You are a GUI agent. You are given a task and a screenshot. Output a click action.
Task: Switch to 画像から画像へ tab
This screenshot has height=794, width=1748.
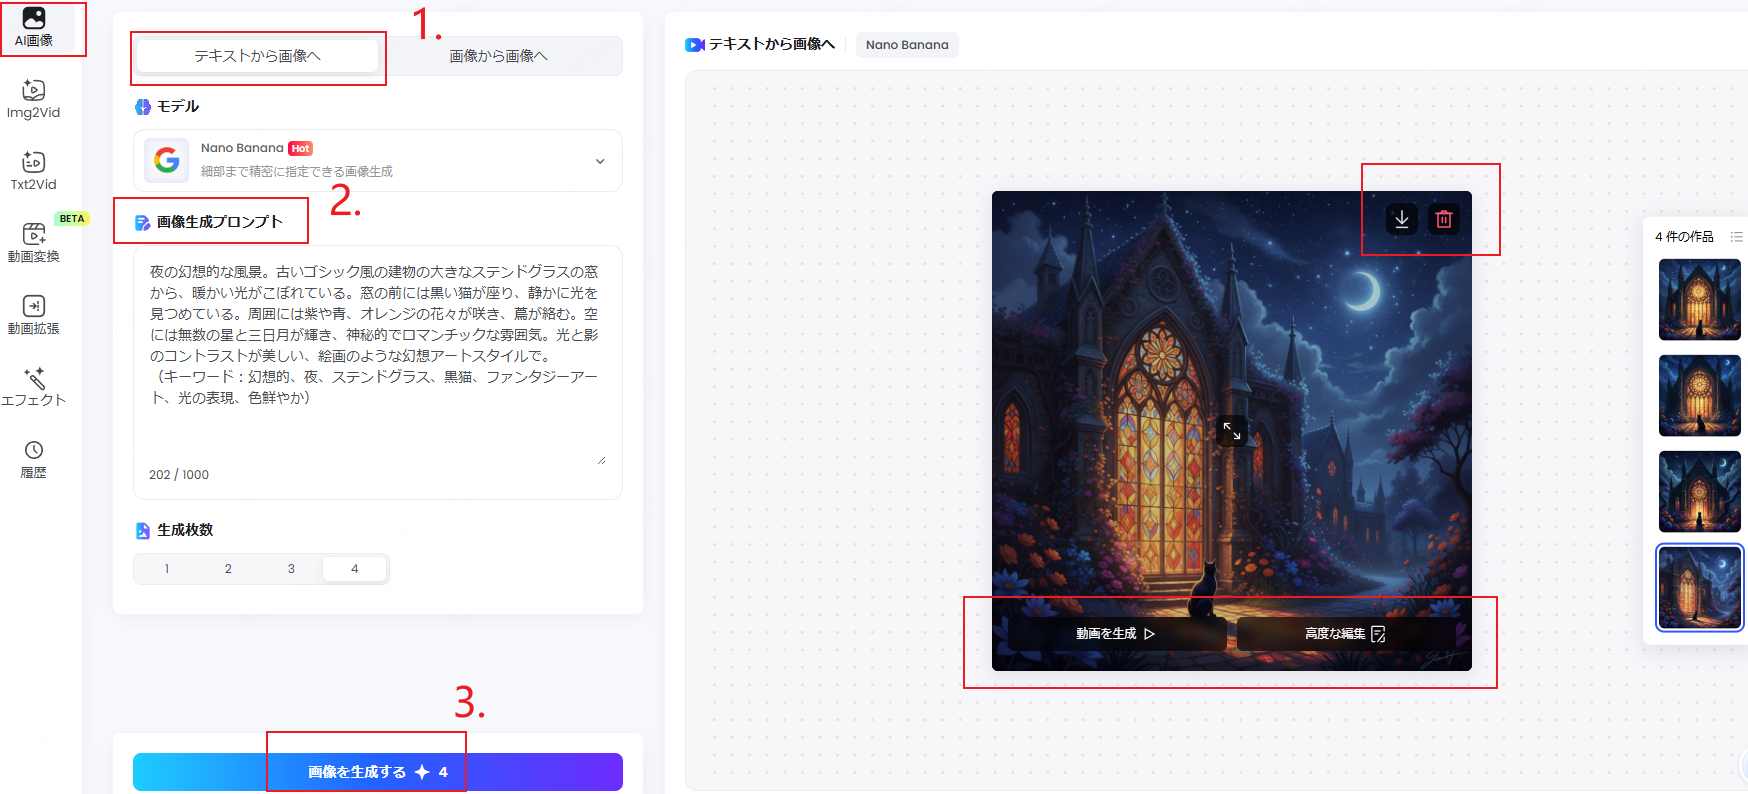pos(499,56)
